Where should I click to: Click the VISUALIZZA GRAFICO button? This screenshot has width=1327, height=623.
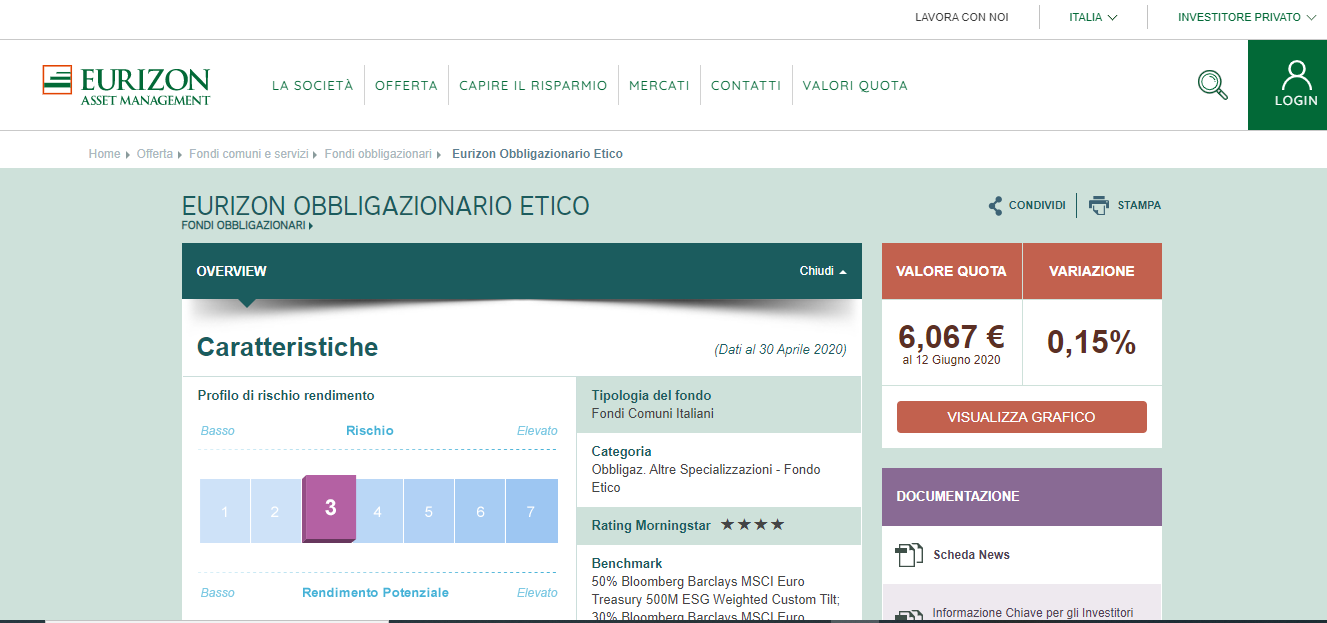(x=1022, y=417)
